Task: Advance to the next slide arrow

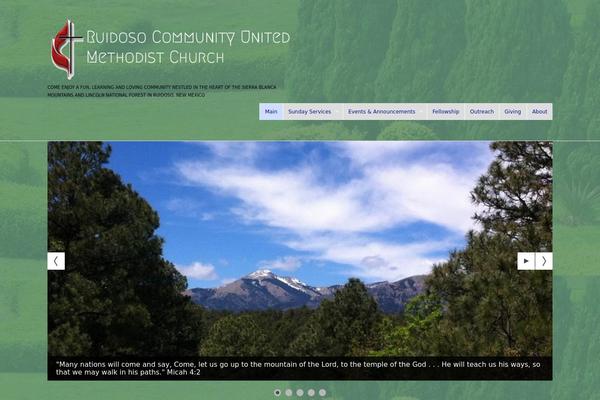Action: coord(544,261)
